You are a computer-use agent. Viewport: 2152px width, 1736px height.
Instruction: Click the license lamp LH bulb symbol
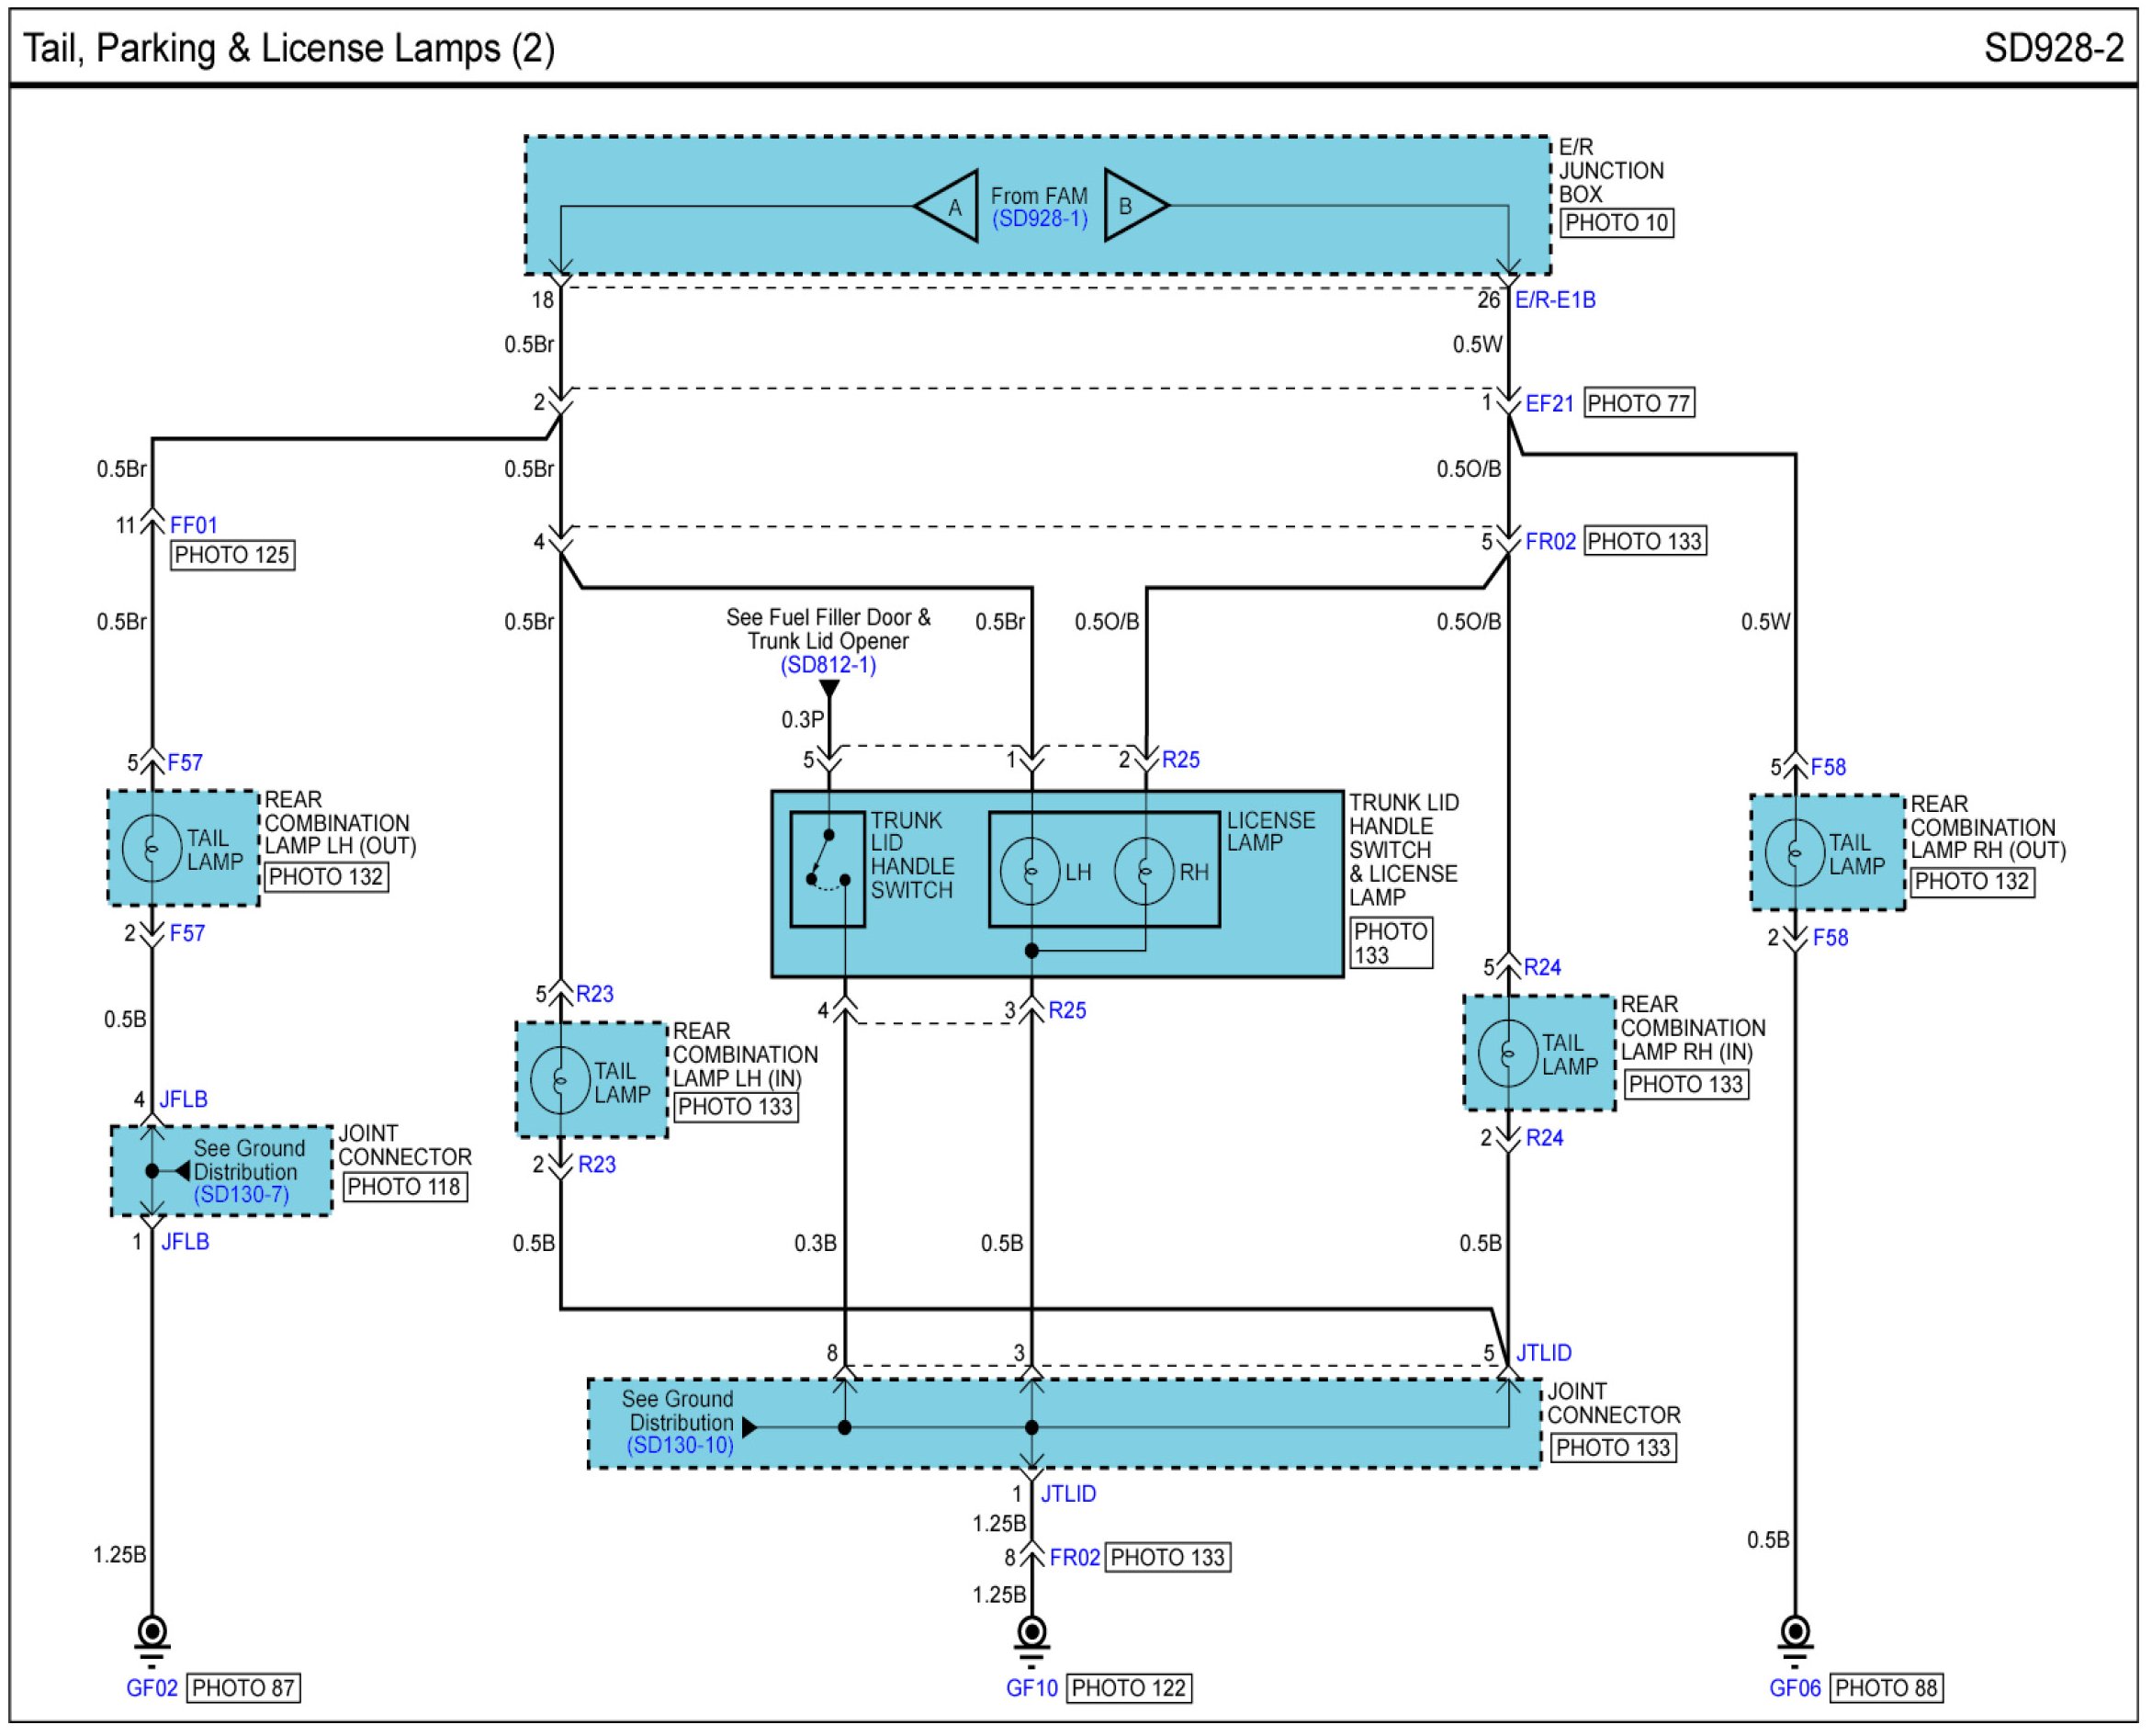1030,872
